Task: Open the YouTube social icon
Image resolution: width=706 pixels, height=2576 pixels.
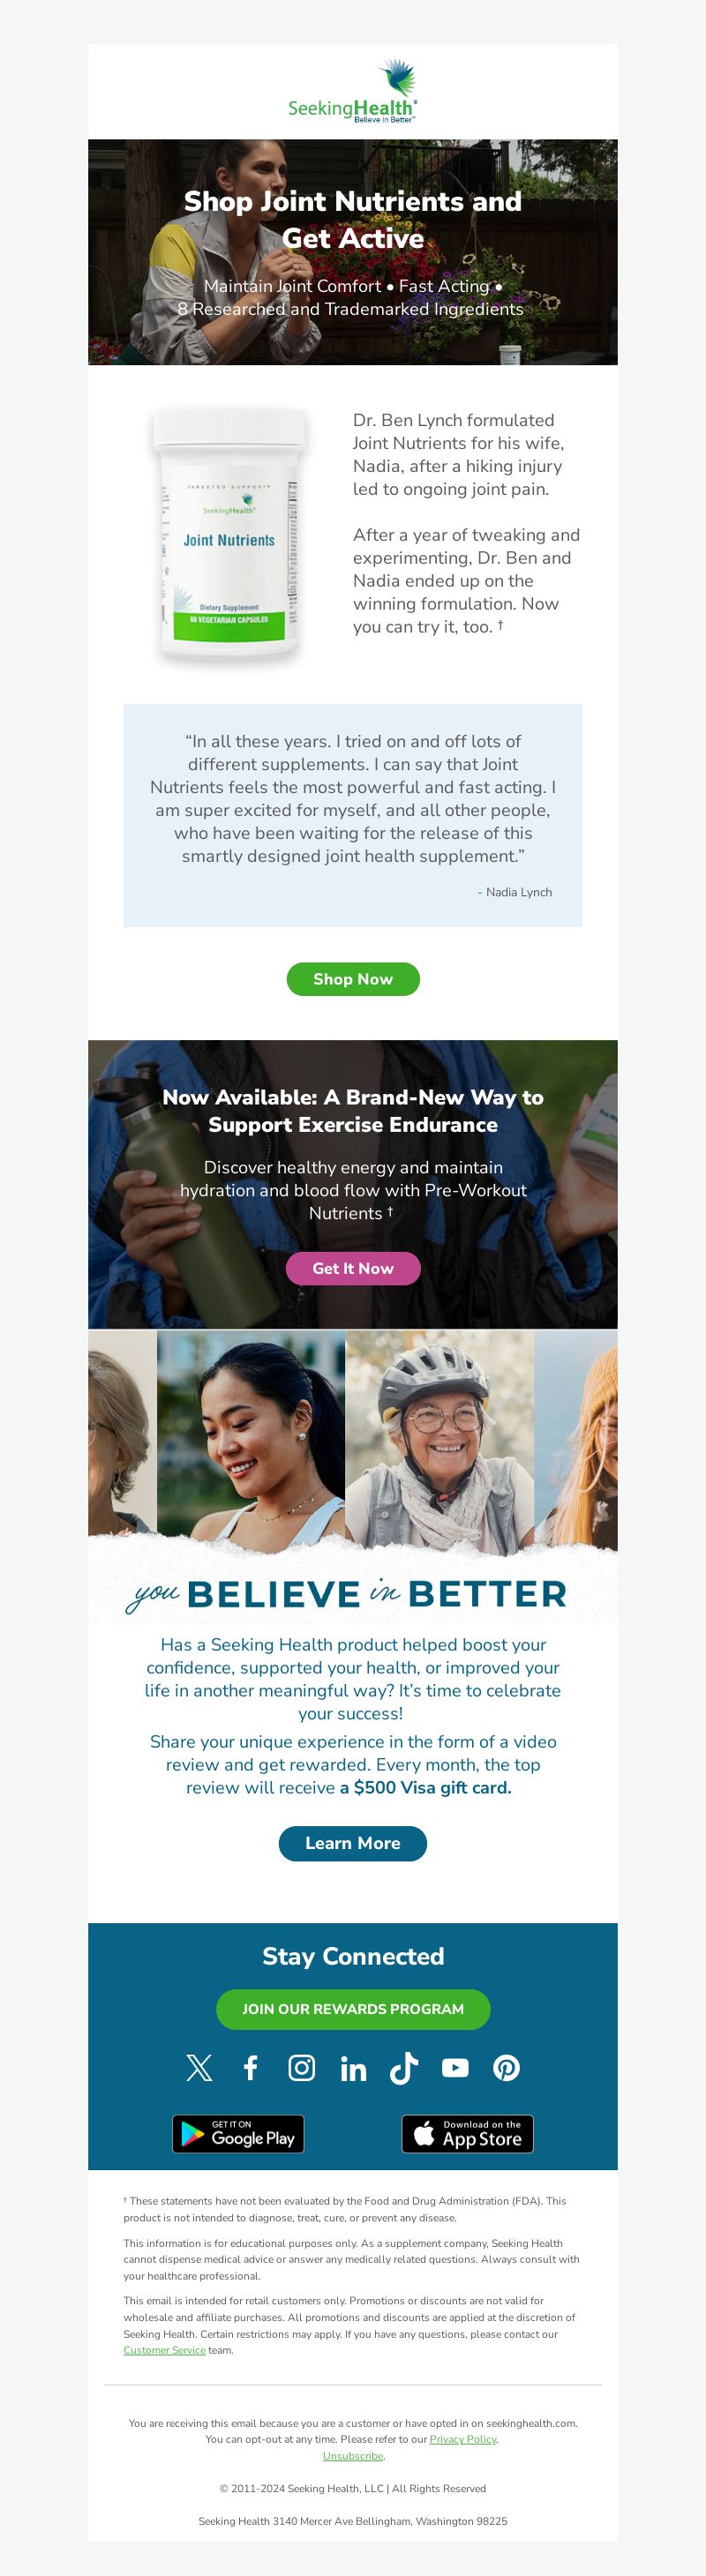Action: tap(455, 2068)
